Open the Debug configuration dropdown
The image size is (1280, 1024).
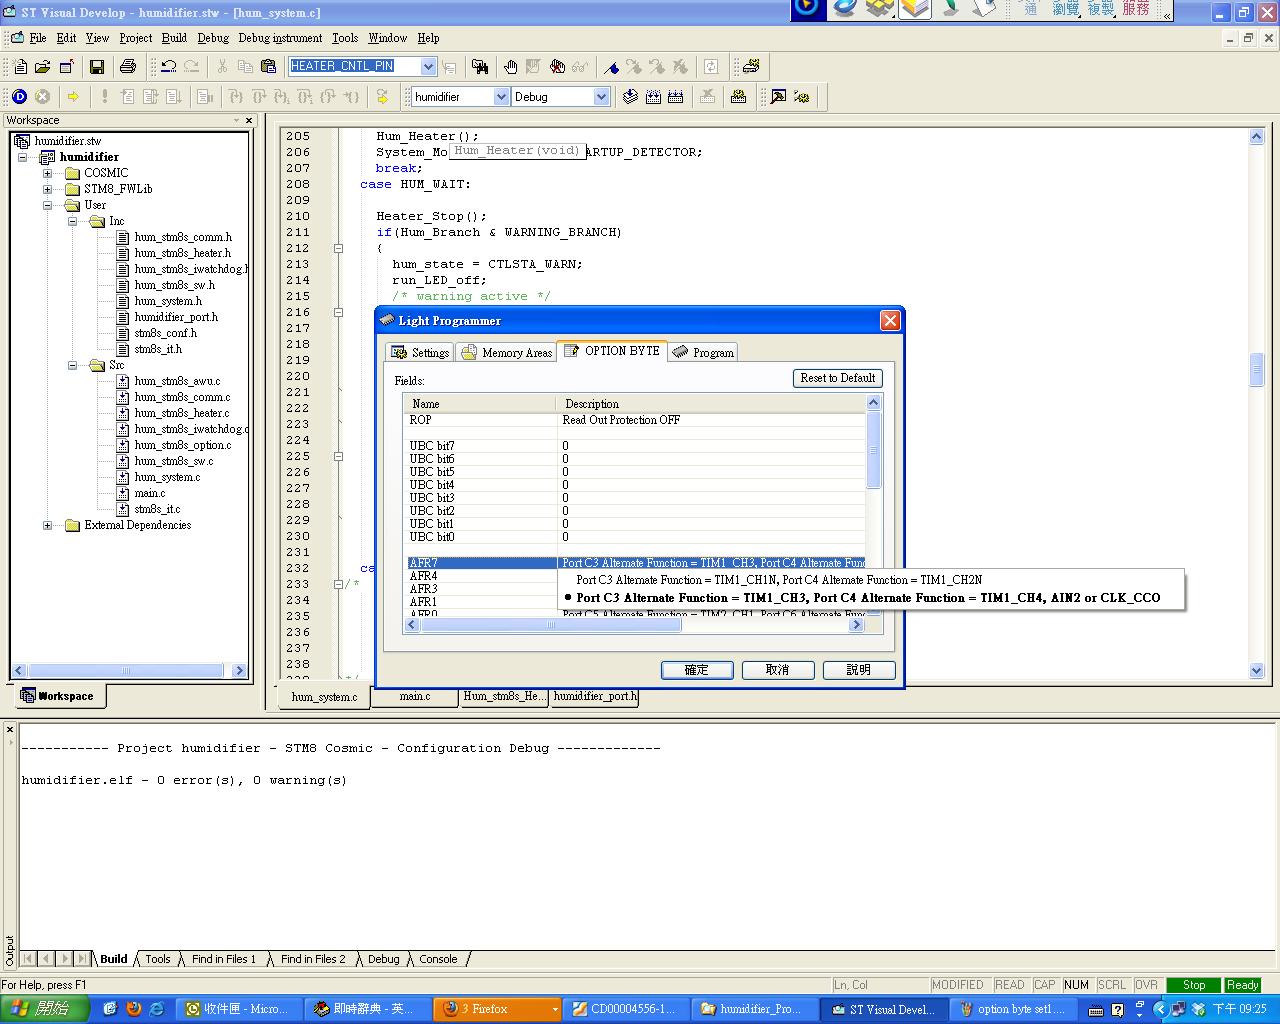point(601,97)
